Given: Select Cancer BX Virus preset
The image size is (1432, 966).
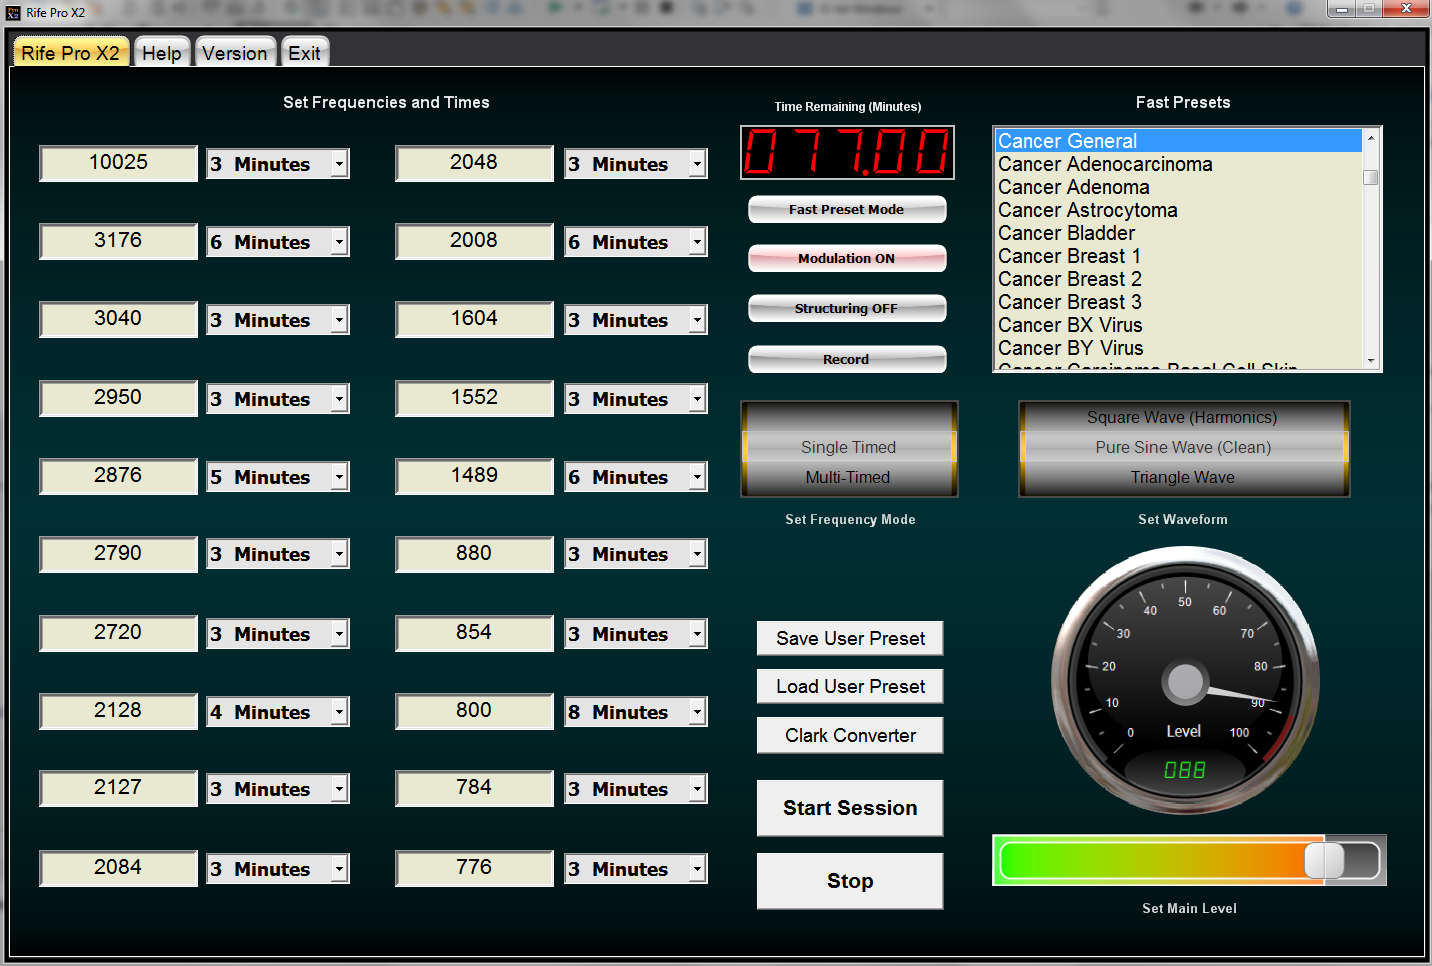Looking at the screenshot, I should click(x=1178, y=325).
